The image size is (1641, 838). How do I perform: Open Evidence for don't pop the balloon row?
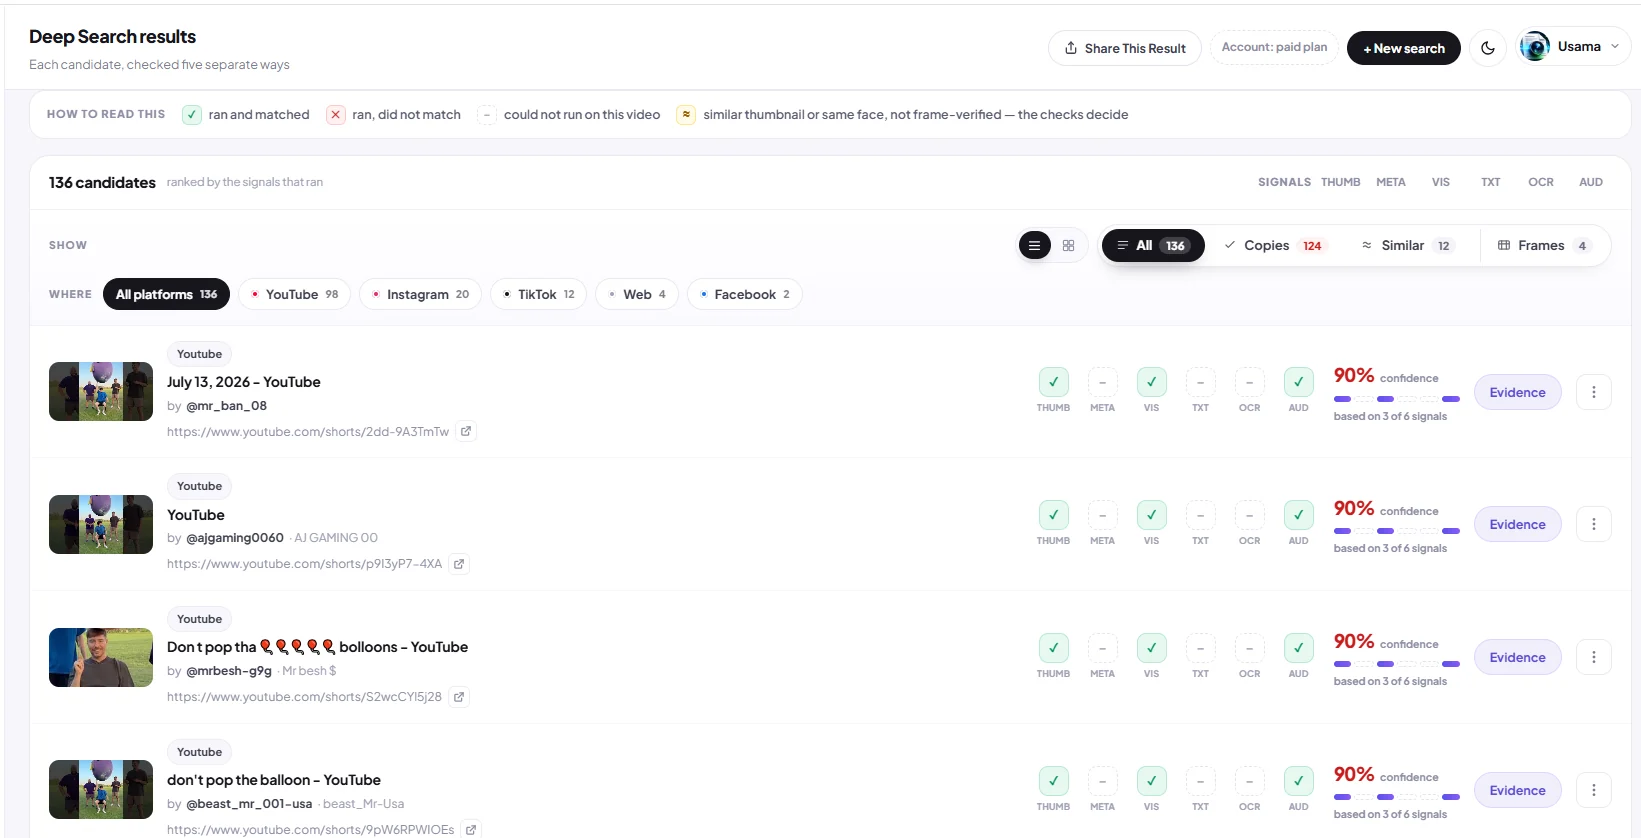tap(1517, 790)
